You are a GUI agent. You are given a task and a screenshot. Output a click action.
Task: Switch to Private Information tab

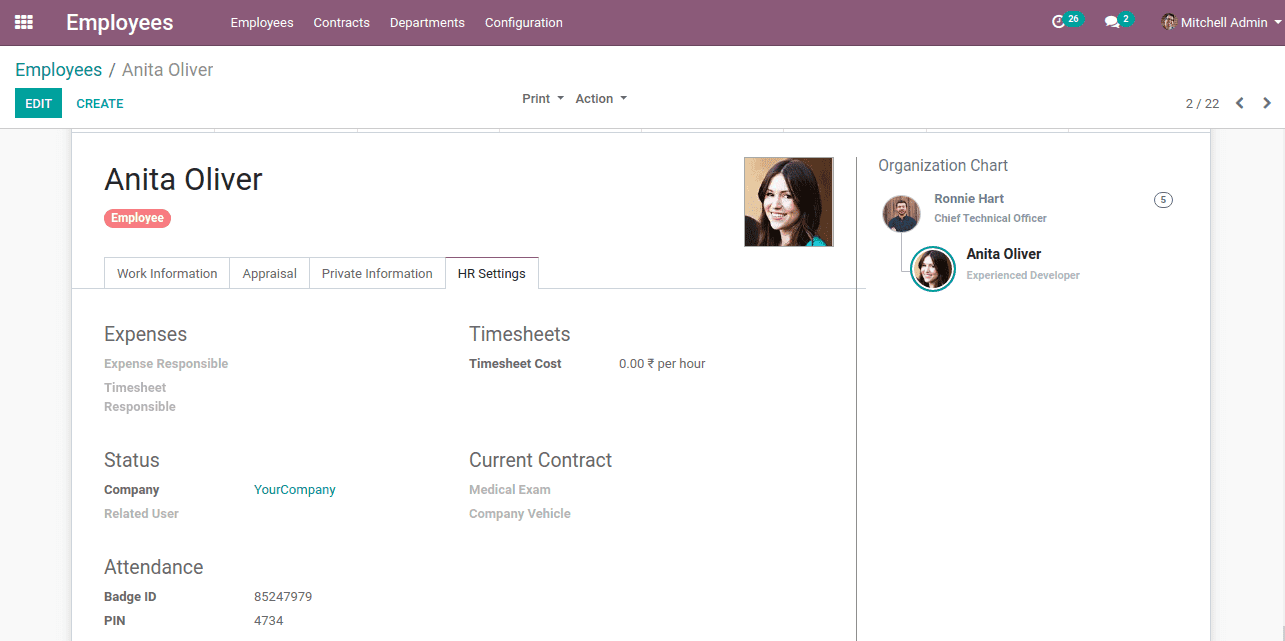tap(377, 274)
